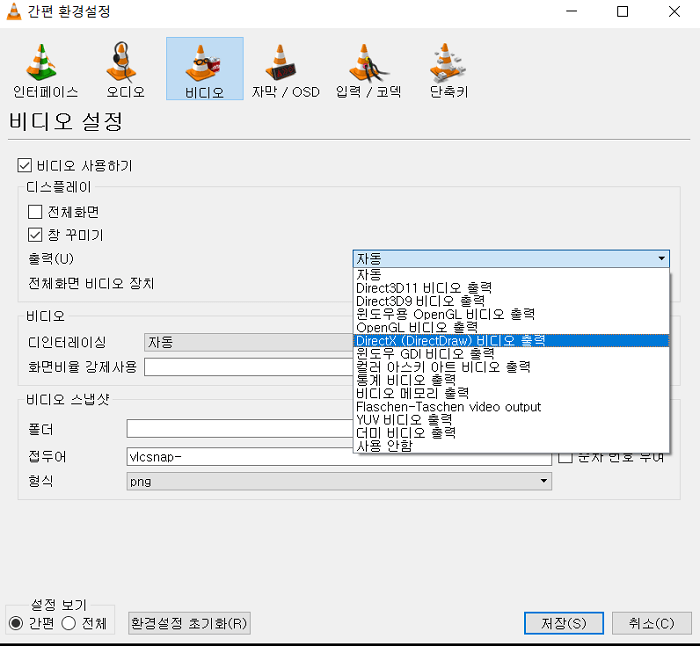
Task: Enable the 전체화면 checkbox
Action: 35,212
